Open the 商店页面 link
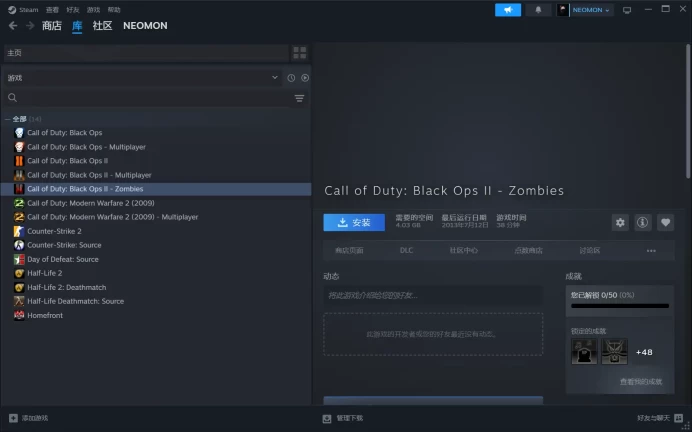 click(x=349, y=250)
